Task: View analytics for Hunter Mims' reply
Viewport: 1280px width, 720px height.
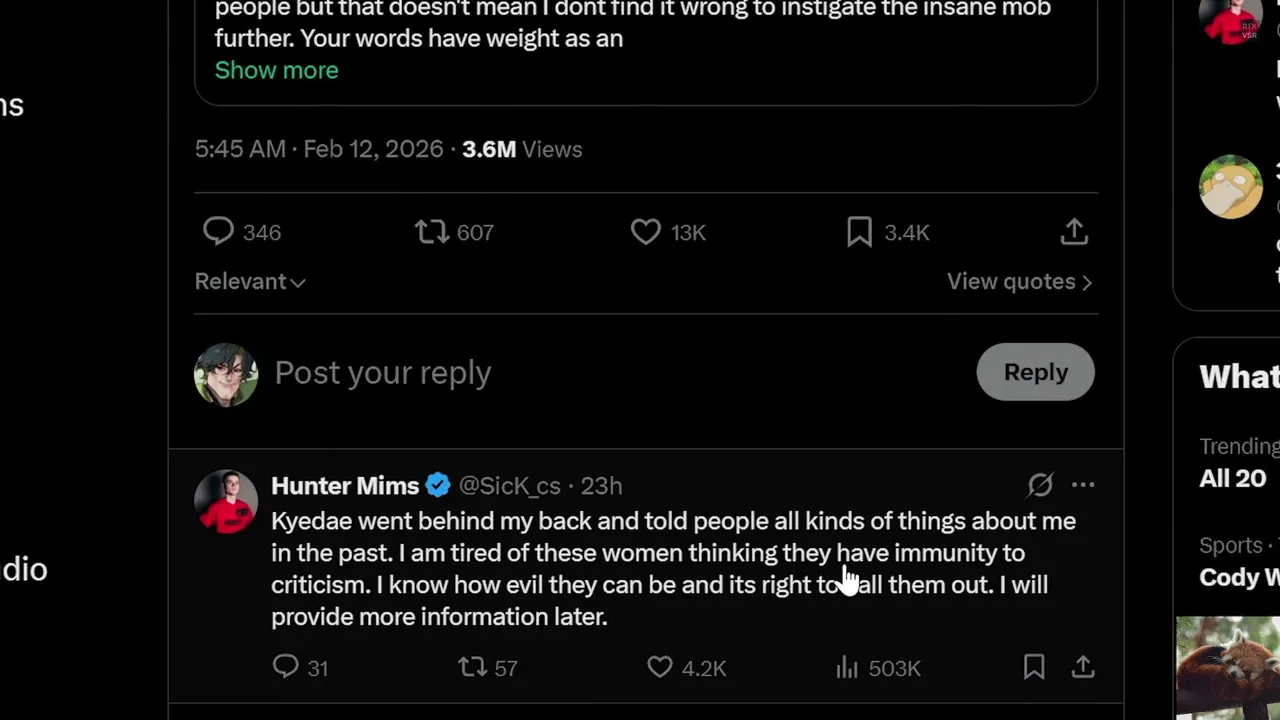Action: [x=847, y=667]
